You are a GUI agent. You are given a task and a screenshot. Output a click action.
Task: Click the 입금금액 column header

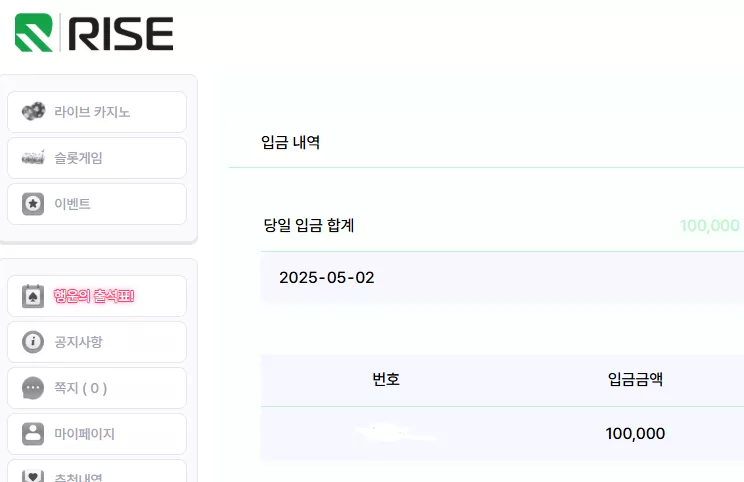(635, 379)
